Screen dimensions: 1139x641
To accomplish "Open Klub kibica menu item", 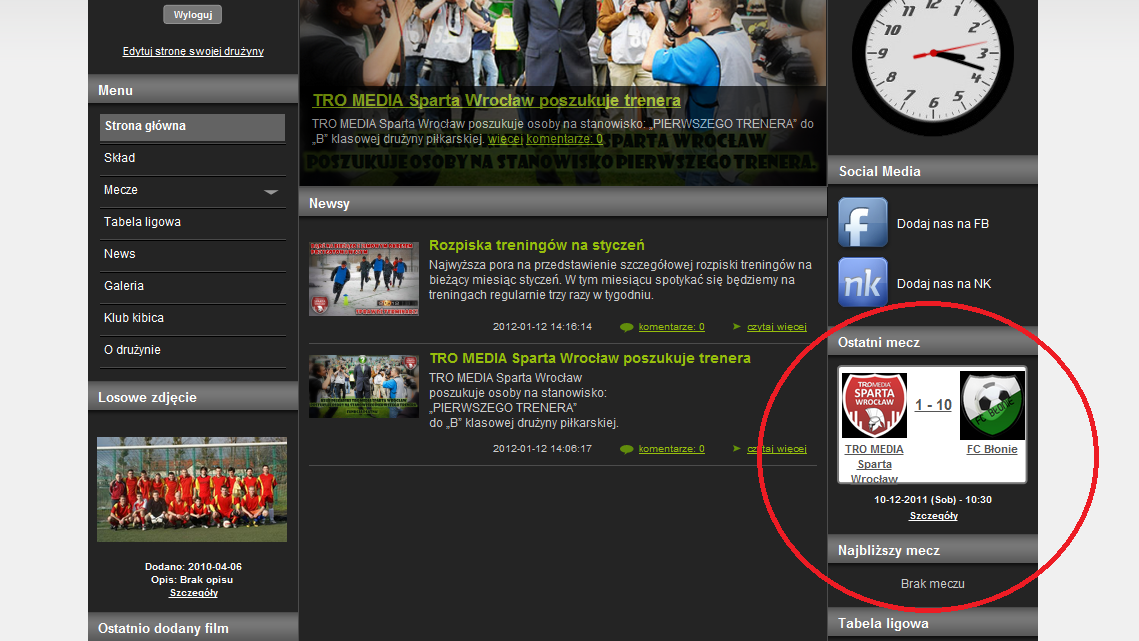I will pos(192,318).
